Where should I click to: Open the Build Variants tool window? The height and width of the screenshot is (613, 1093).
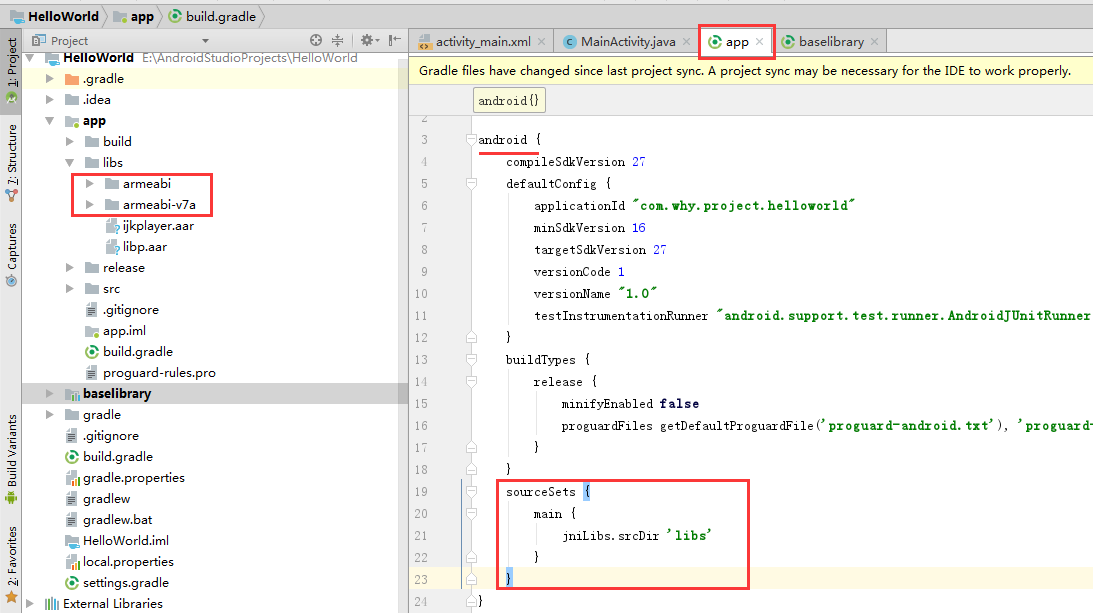click(11, 459)
